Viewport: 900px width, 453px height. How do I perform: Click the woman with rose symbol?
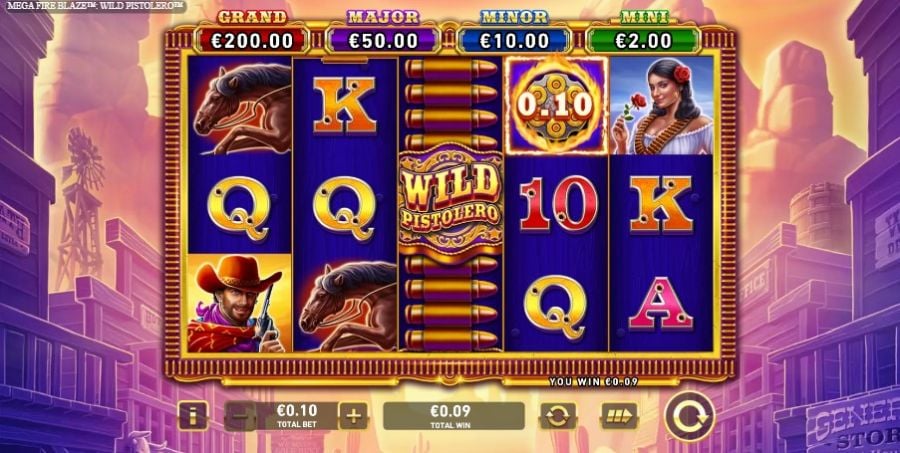tap(662, 105)
